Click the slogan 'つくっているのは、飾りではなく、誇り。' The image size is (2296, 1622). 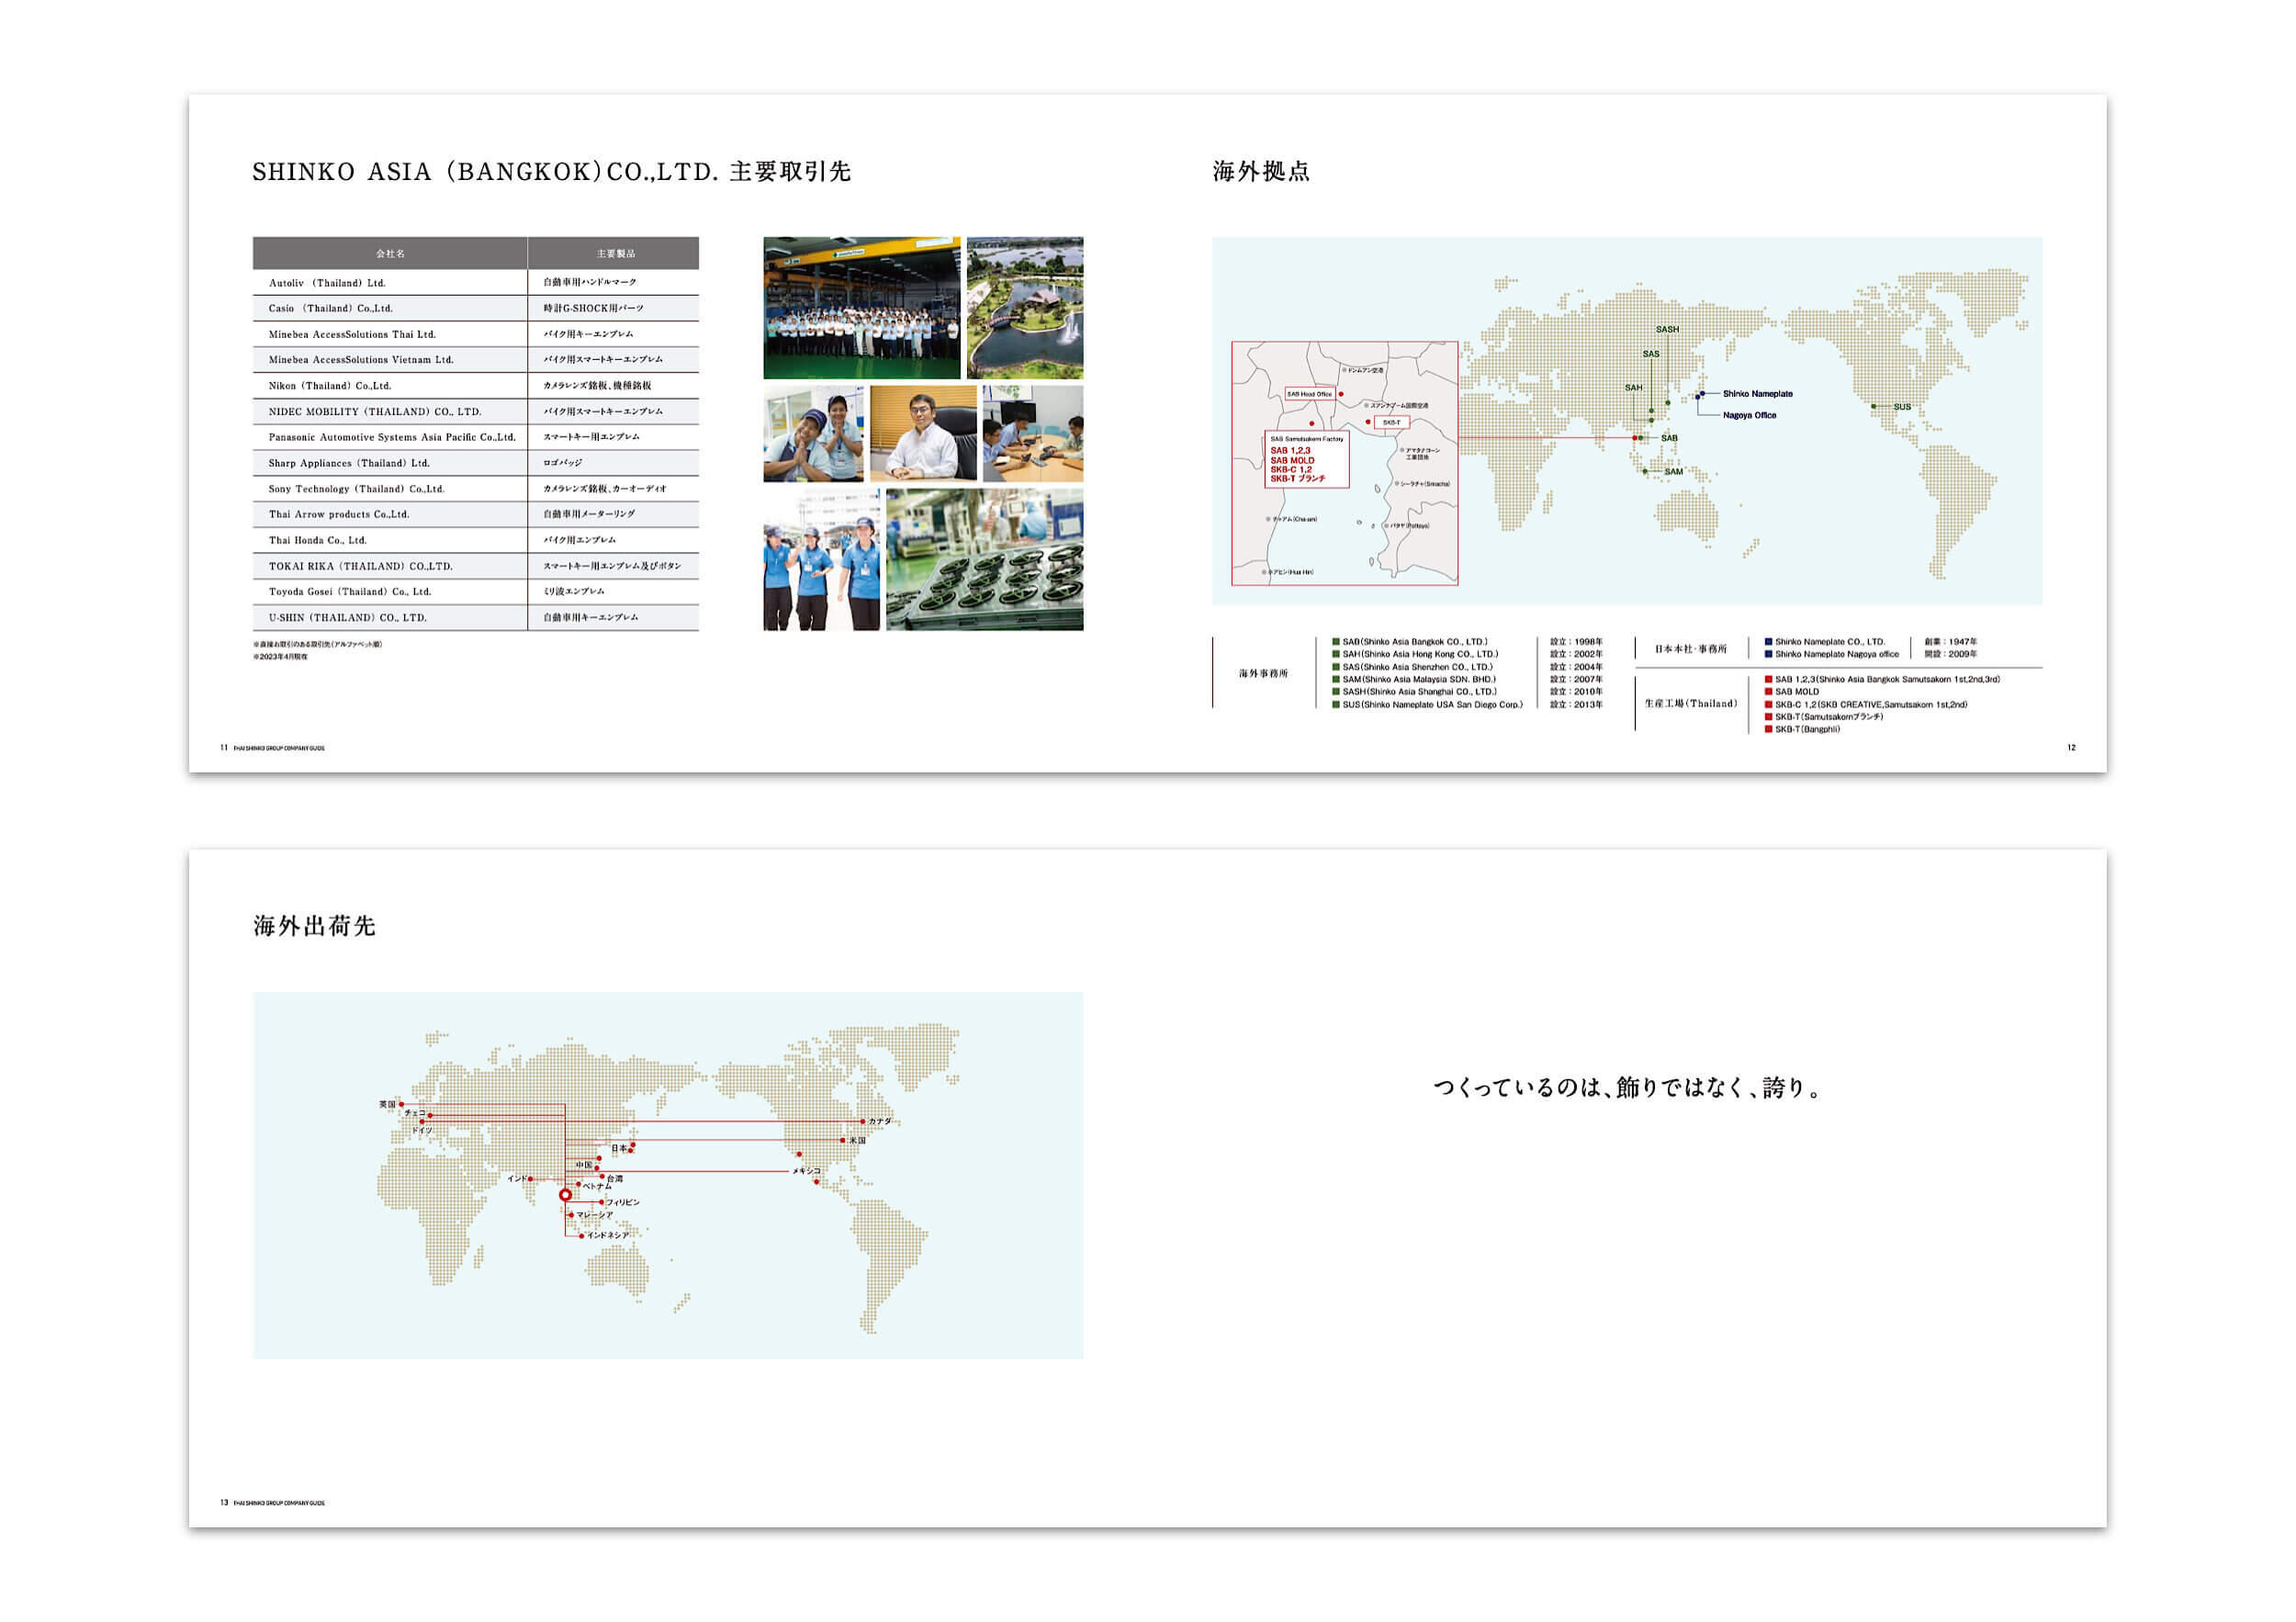pyautogui.click(x=1627, y=1088)
